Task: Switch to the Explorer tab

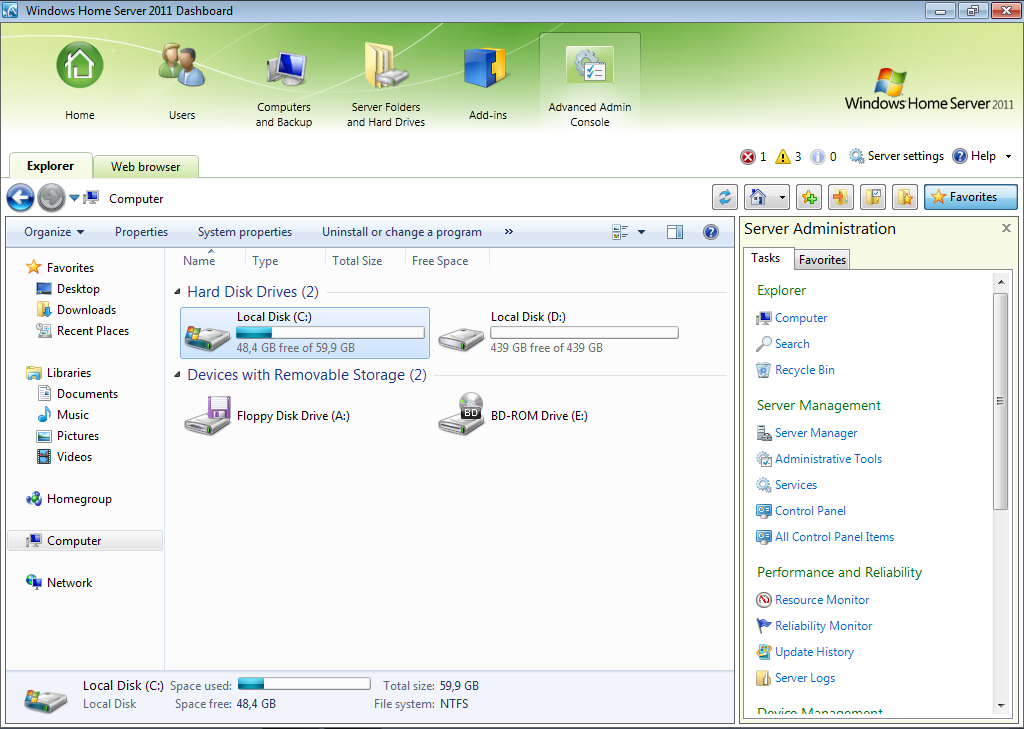Action: coord(50,166)
